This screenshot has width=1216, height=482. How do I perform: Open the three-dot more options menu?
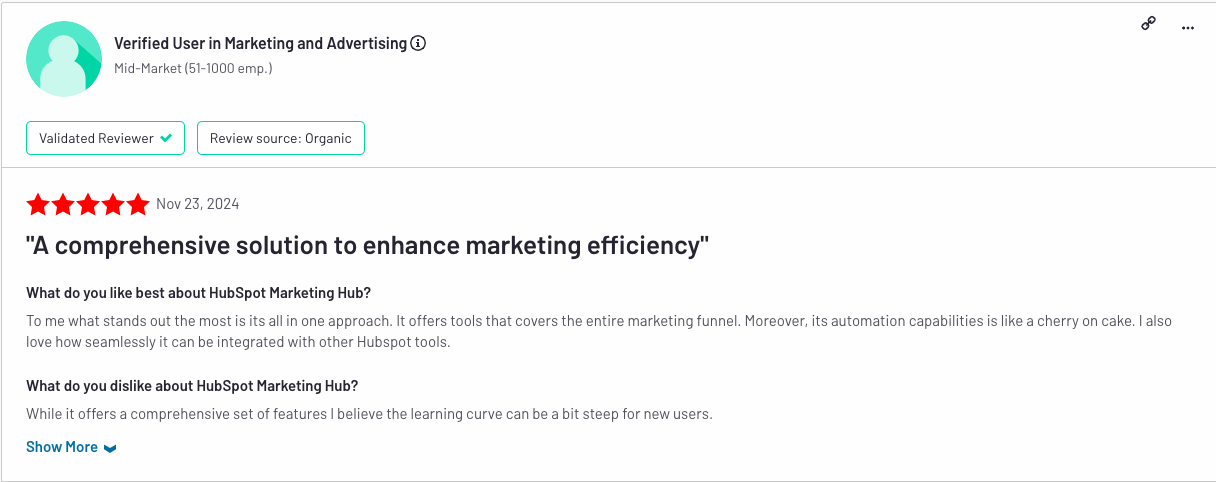pos(1188,28)
